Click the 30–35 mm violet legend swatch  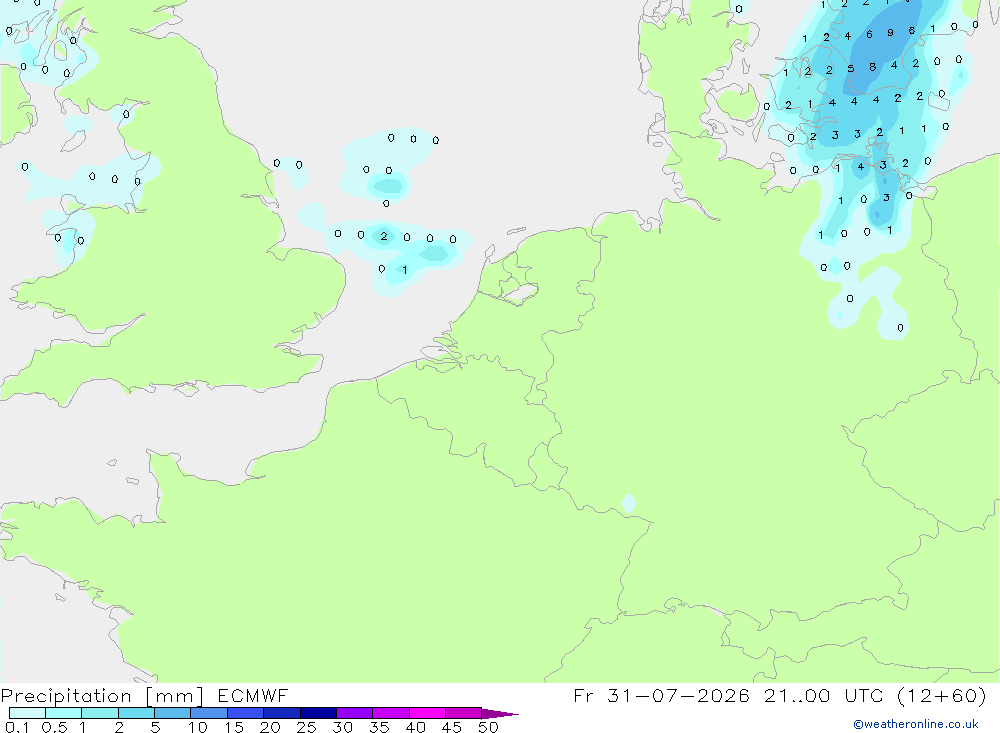(355, 713)
